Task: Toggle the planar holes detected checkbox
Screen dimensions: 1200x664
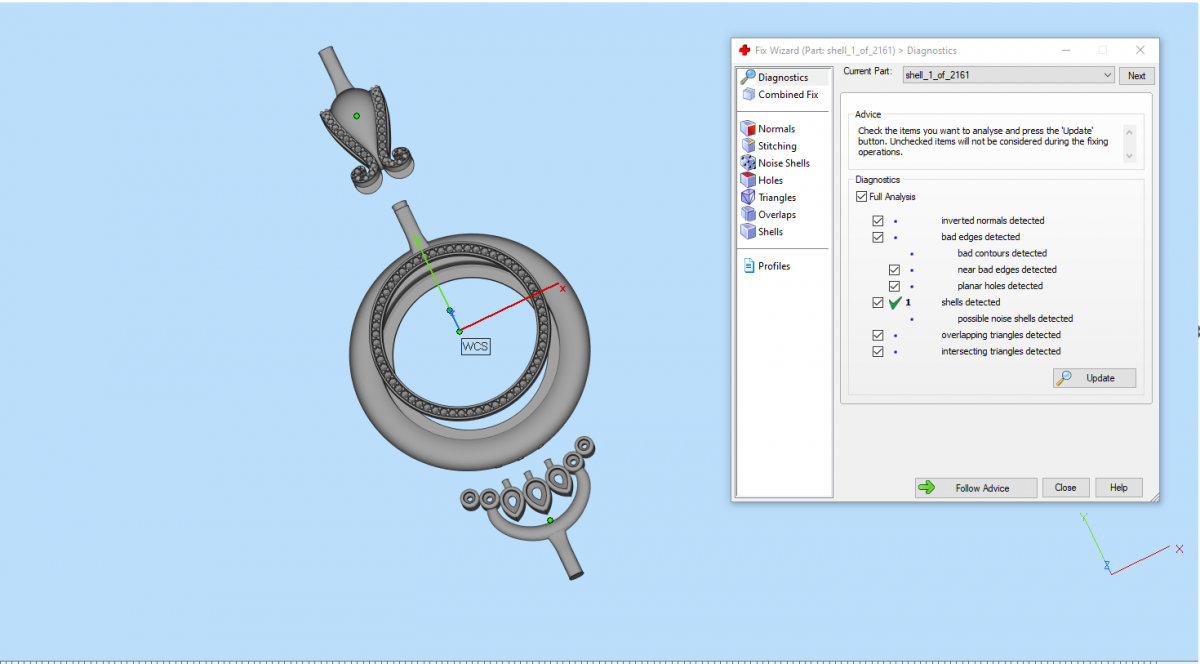Action: (x=895, y=286)
